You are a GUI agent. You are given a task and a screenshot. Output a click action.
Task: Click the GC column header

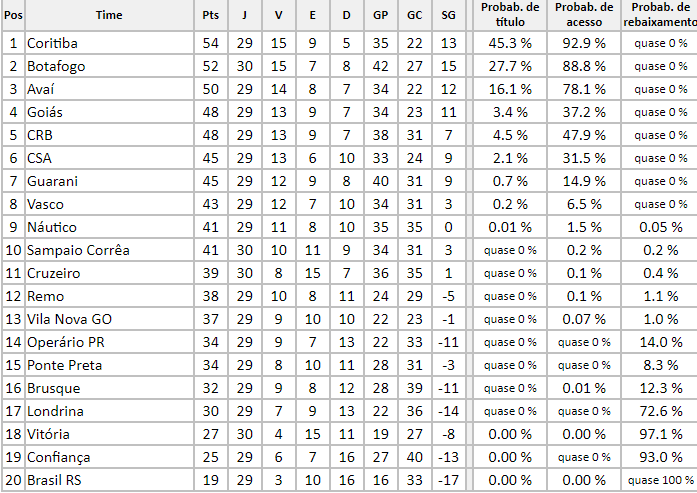(x=414, y=15)
